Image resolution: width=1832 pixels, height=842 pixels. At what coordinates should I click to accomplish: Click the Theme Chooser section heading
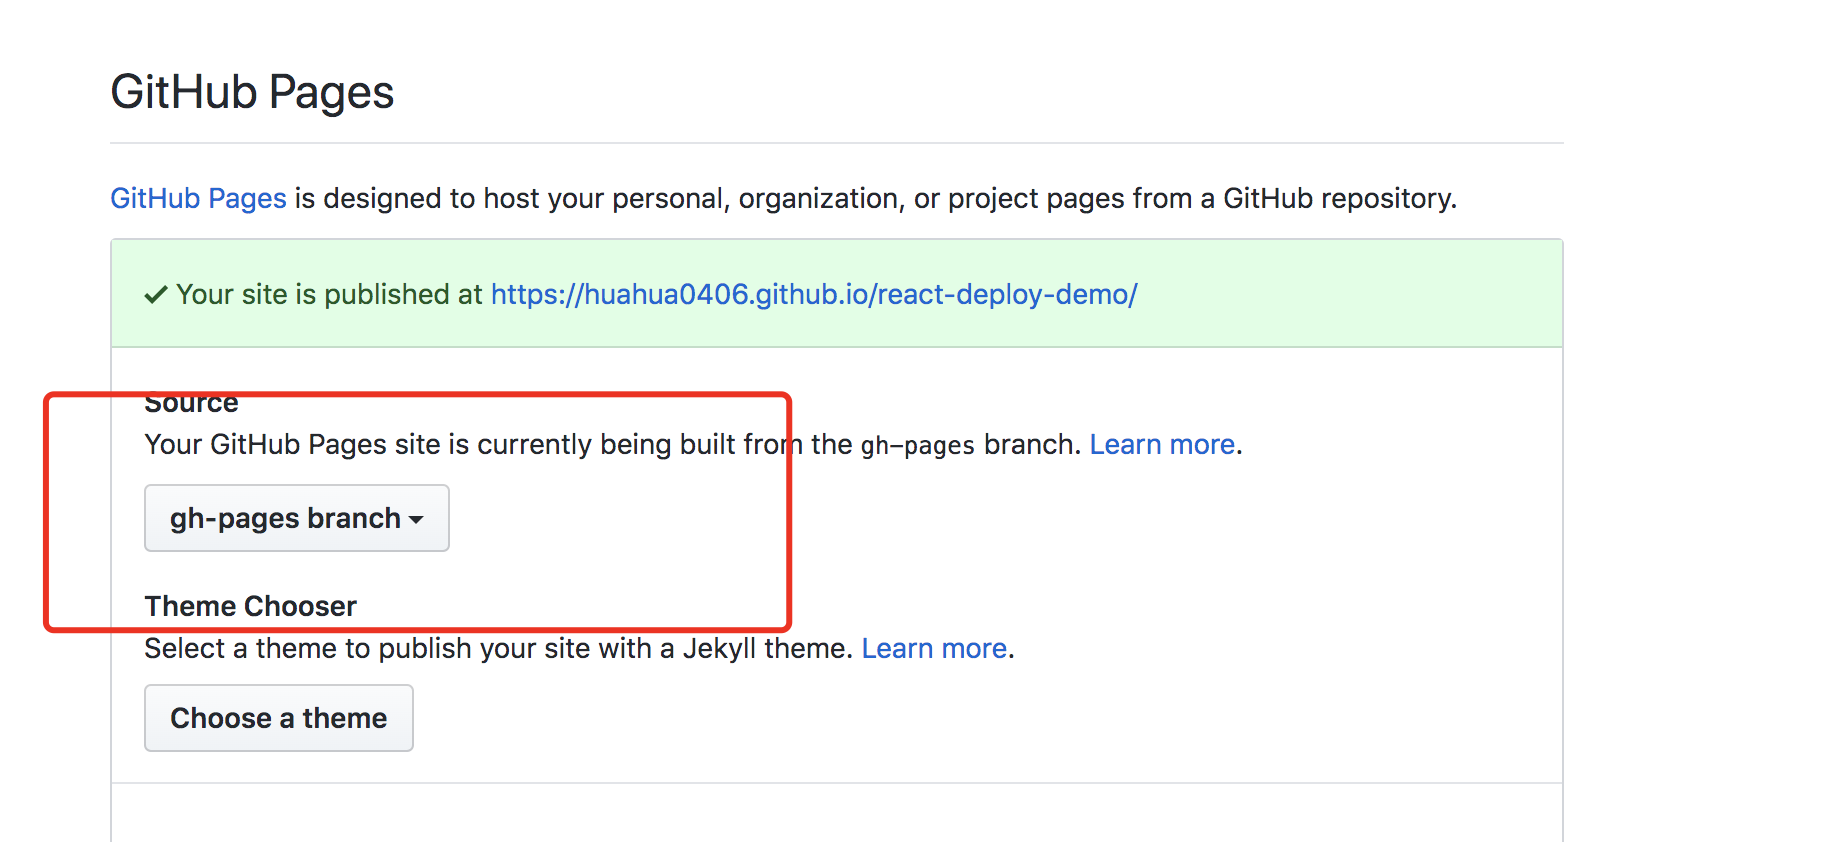click(250, 606)
